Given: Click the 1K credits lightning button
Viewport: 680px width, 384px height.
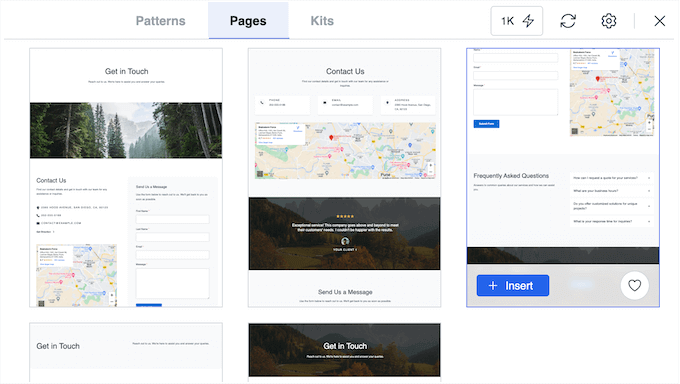Looking at the screenshot, I should click(517, 21).
